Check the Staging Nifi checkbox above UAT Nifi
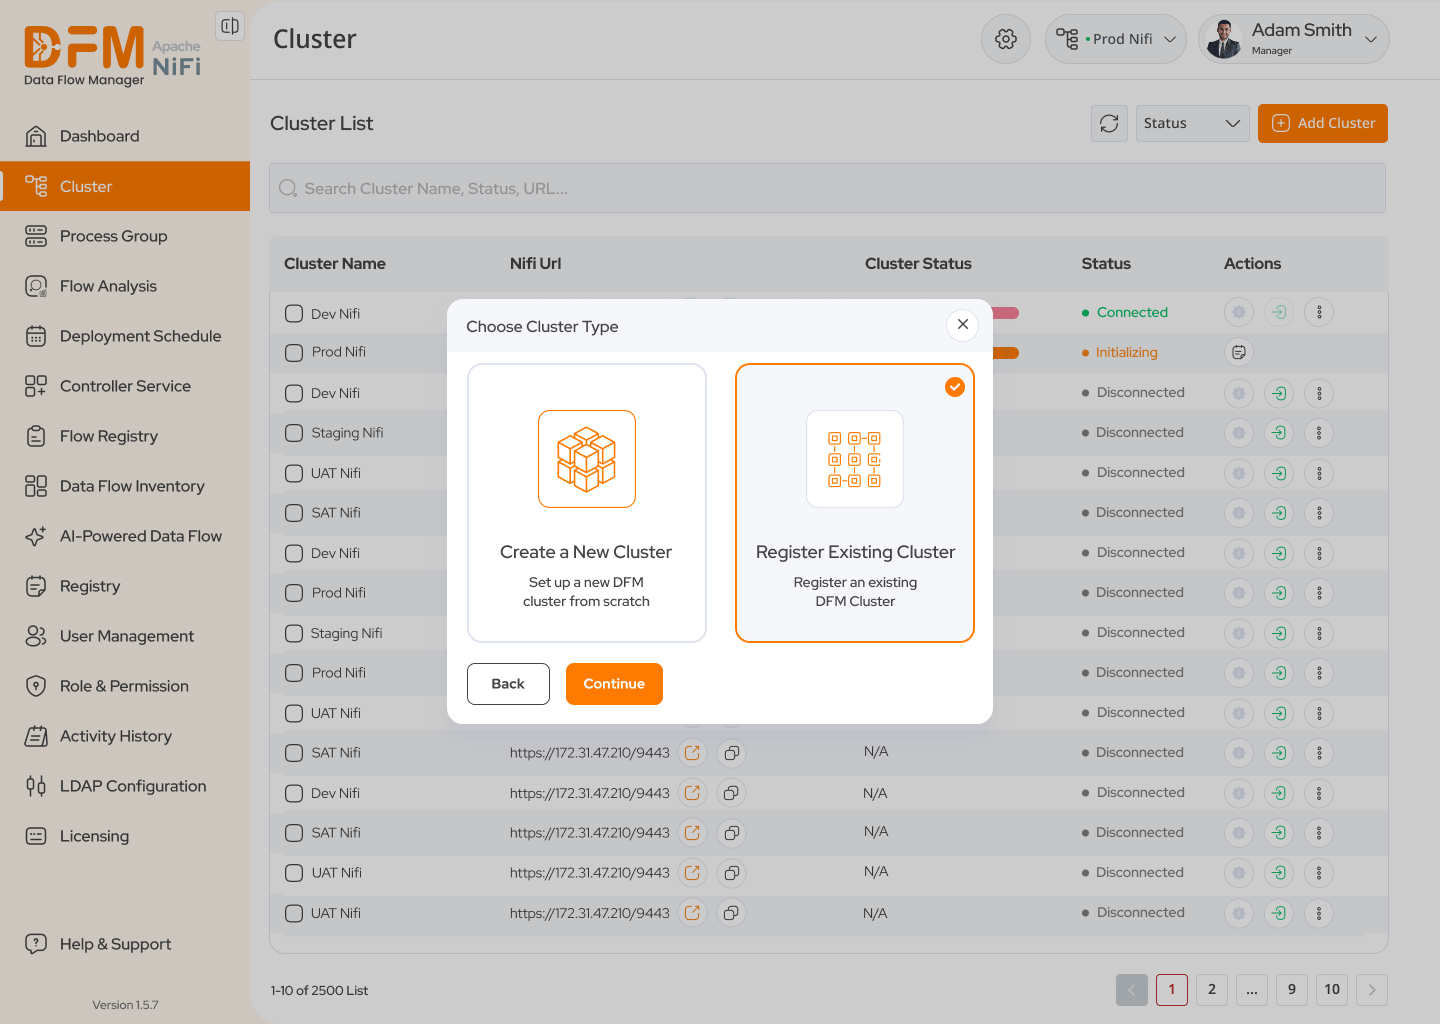Screen dimensions: 1440x1024 pos(294,433)
